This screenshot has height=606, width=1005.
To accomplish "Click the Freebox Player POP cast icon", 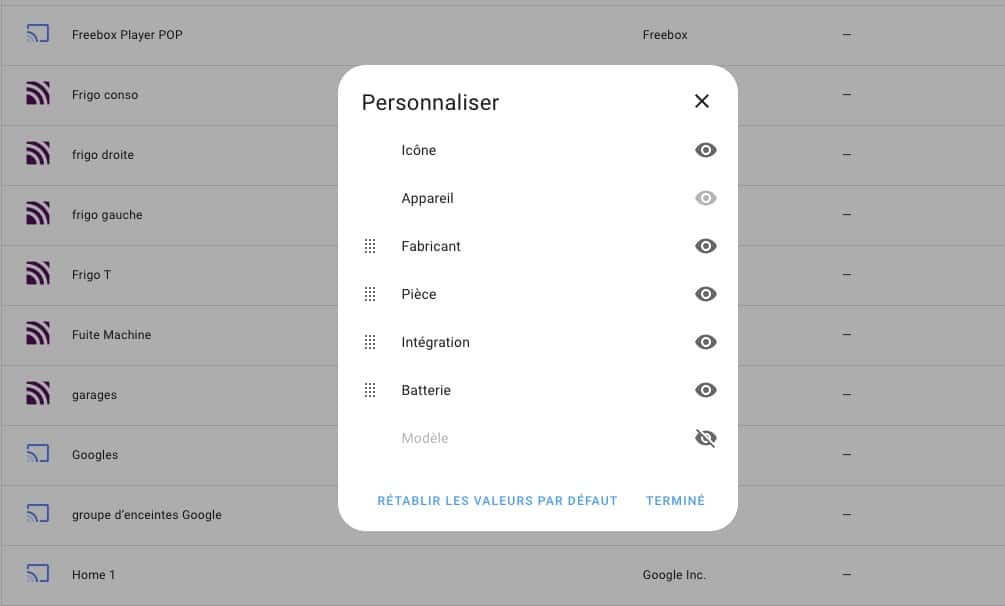I will pyautogui.click(x=38, y=33).
